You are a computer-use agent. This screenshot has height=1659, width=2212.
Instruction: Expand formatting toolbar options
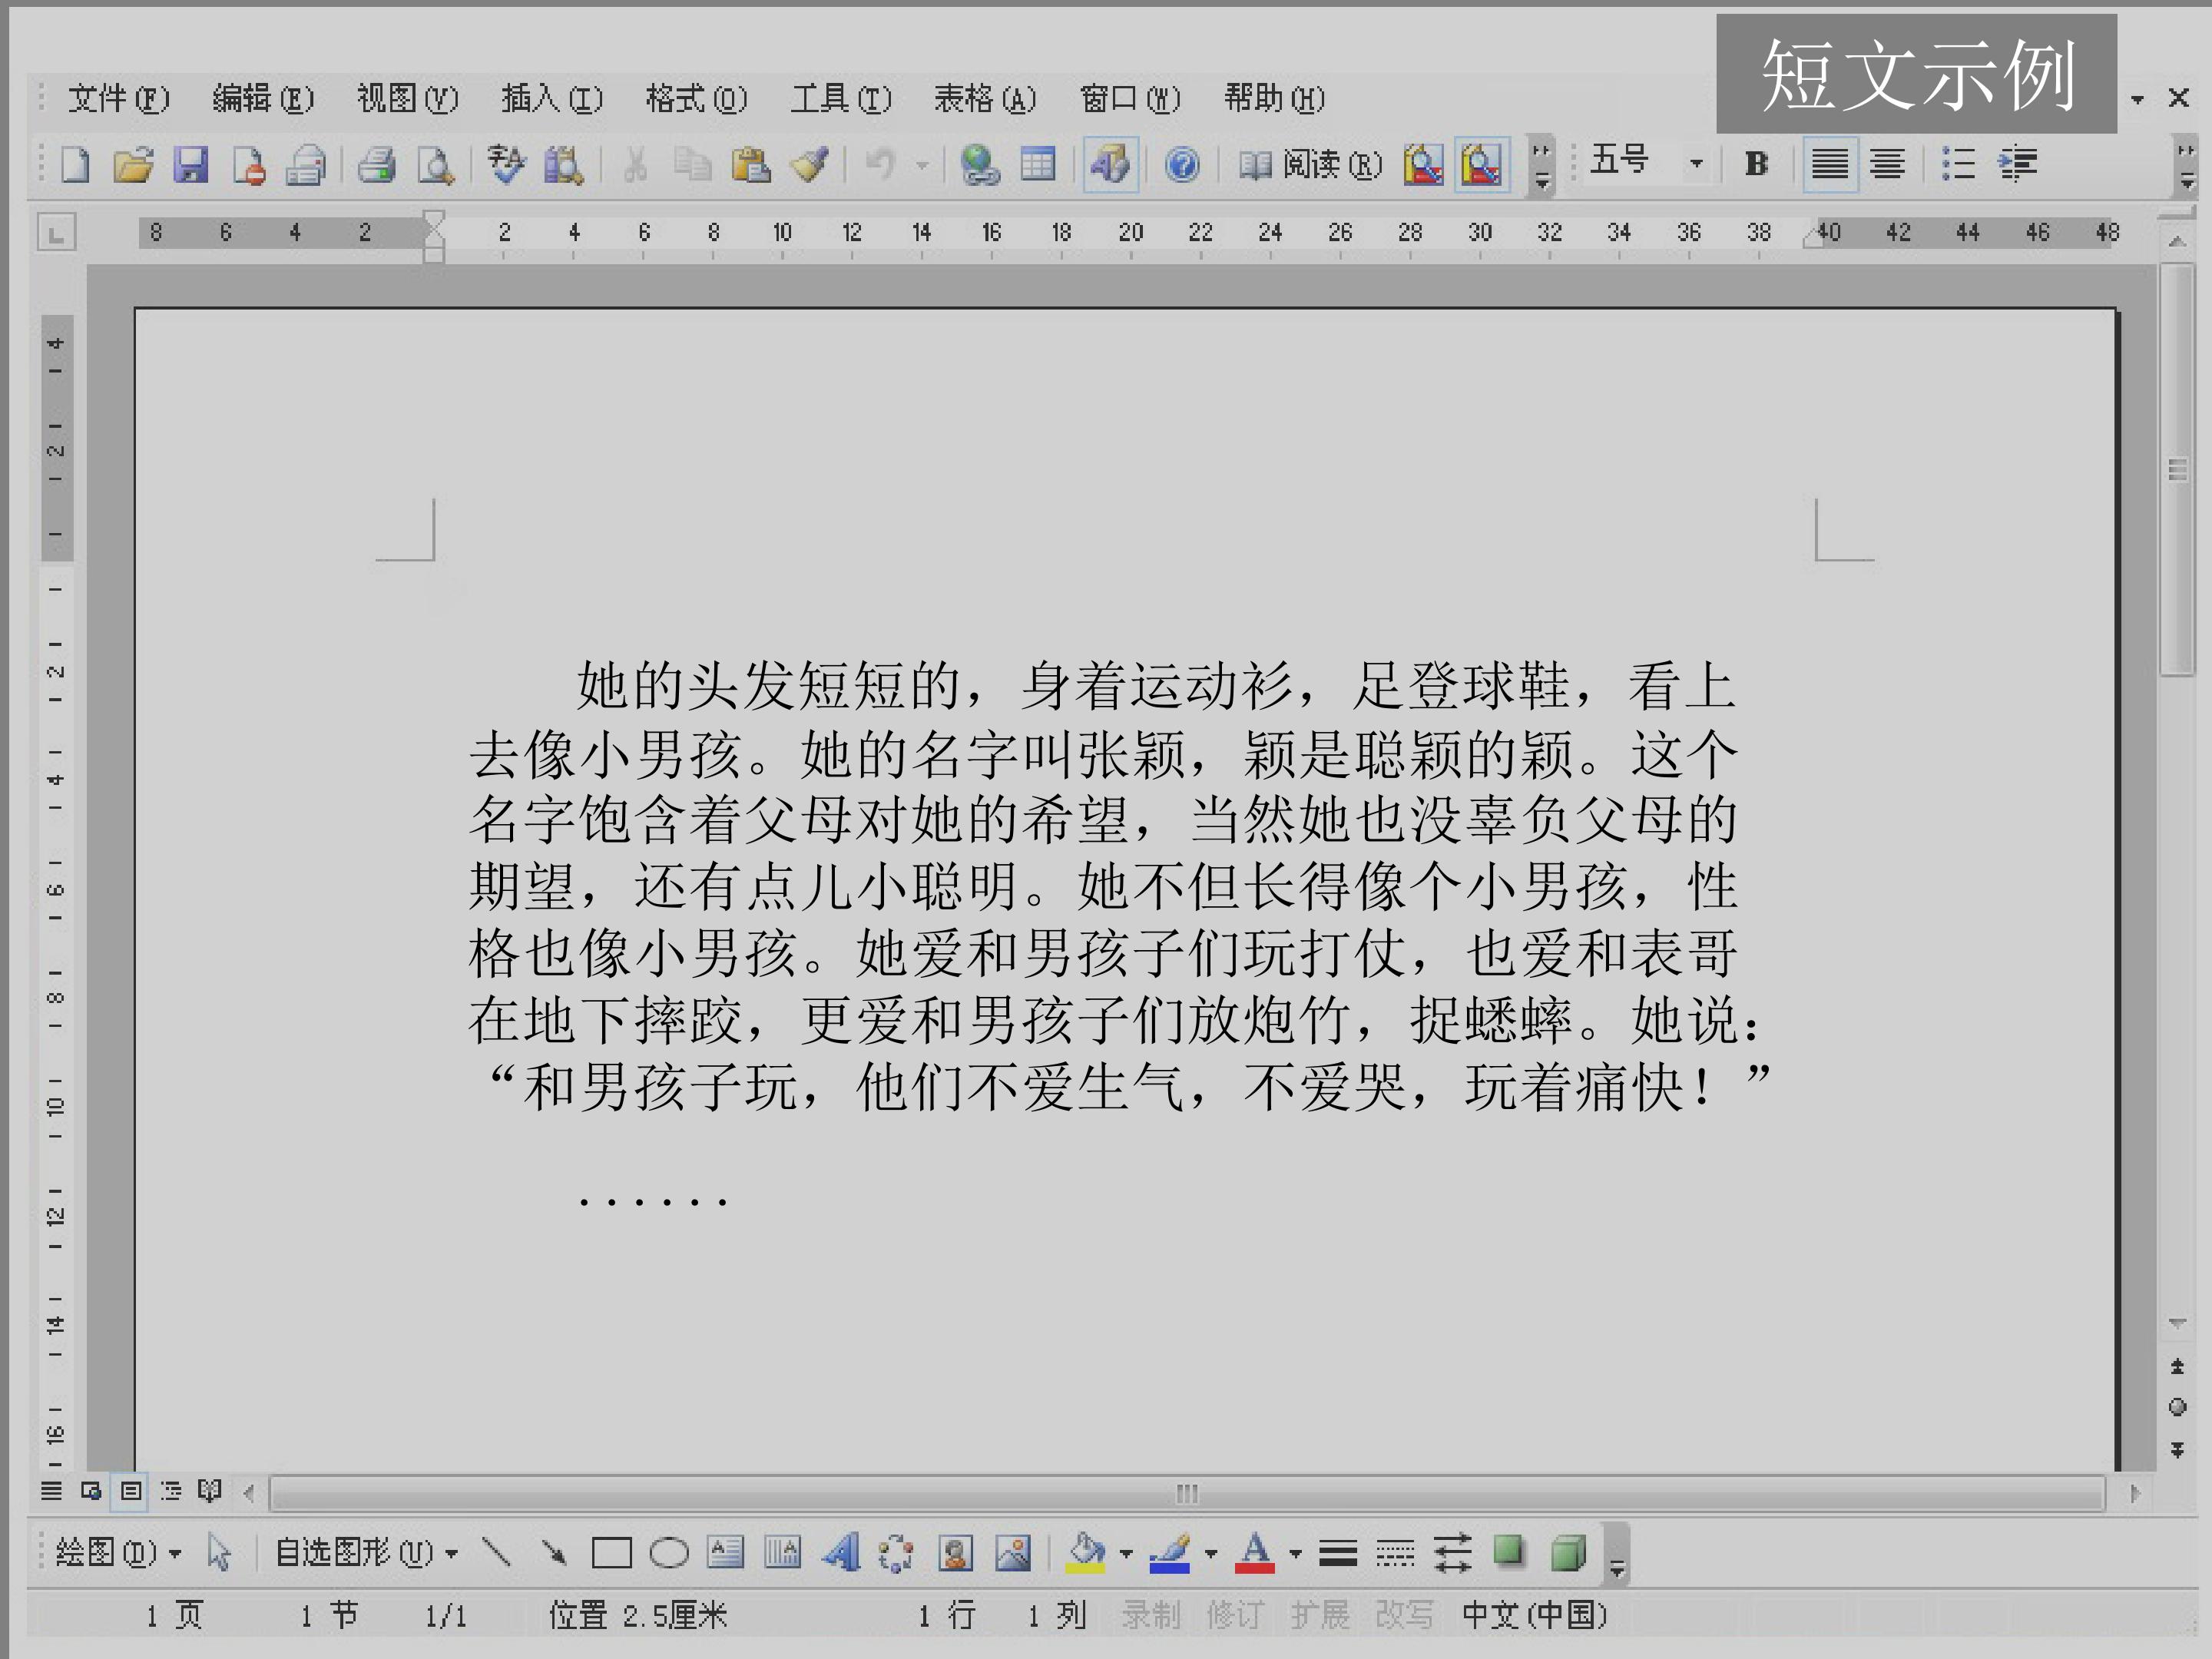click(x=2187, y=166)
